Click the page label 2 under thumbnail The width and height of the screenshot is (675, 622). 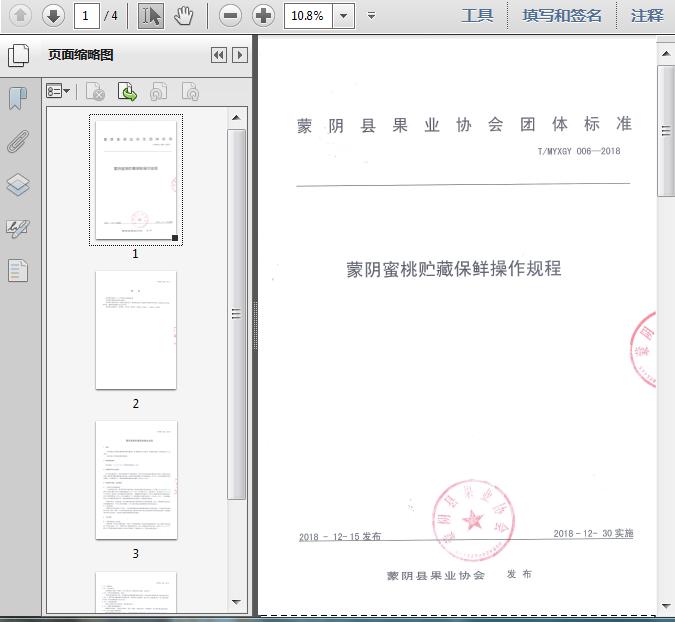[136, 404]
